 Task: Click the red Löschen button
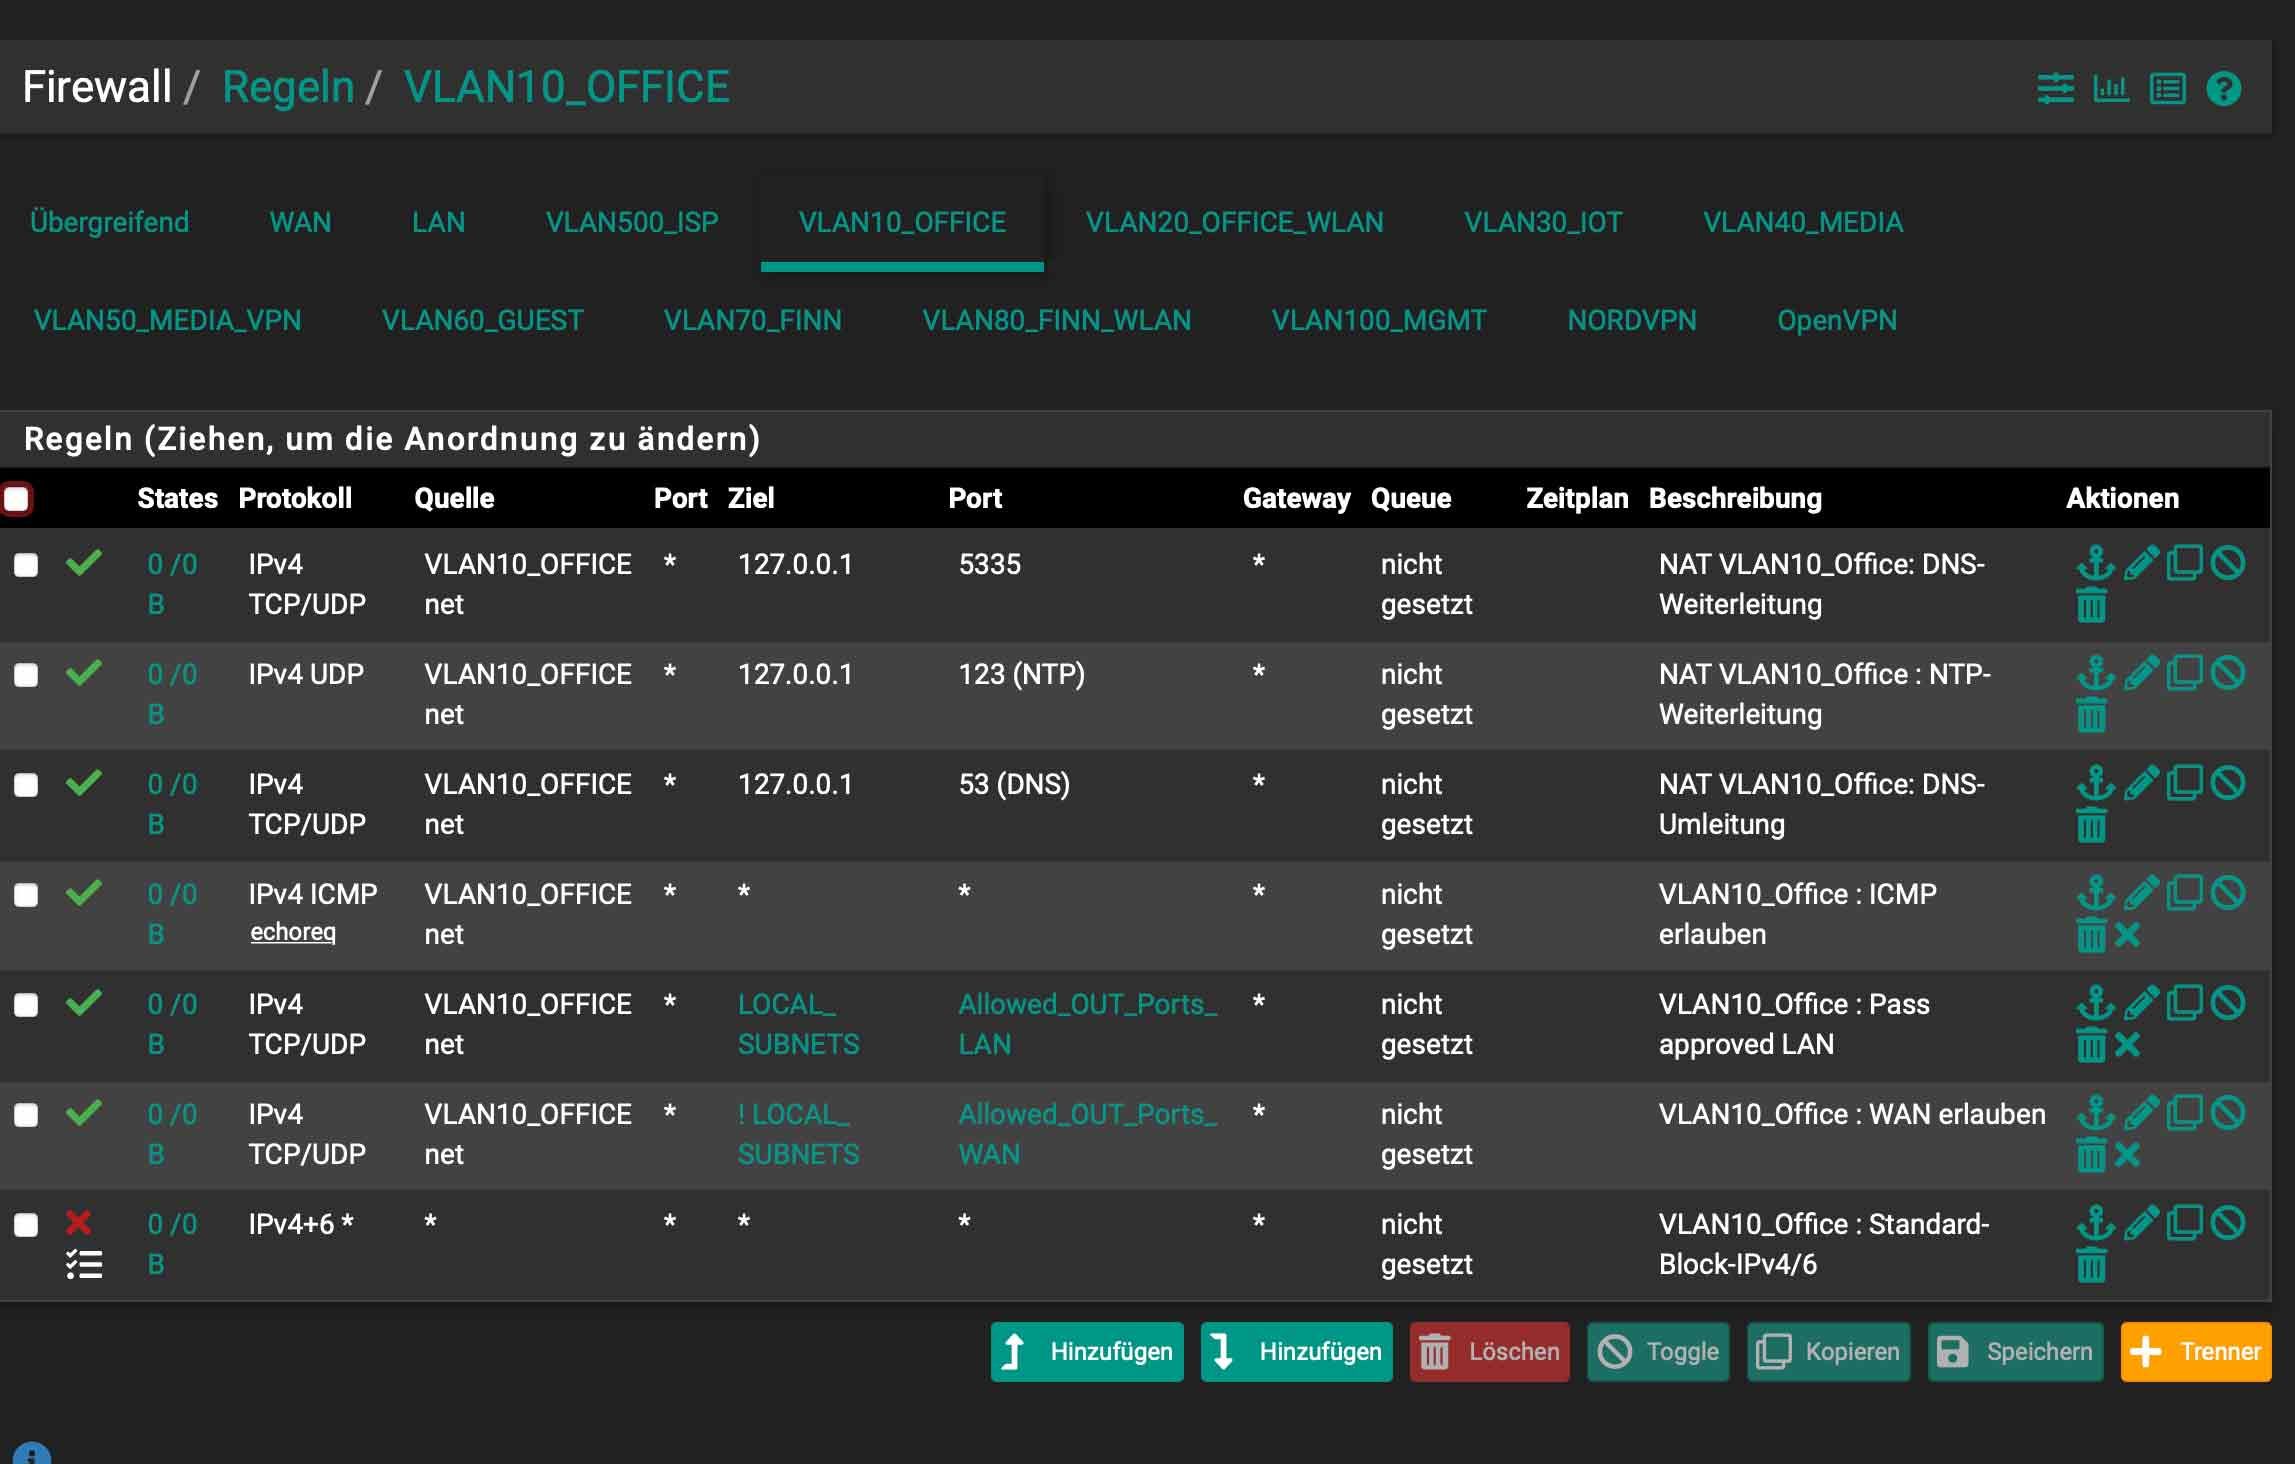point(1490,1352)
